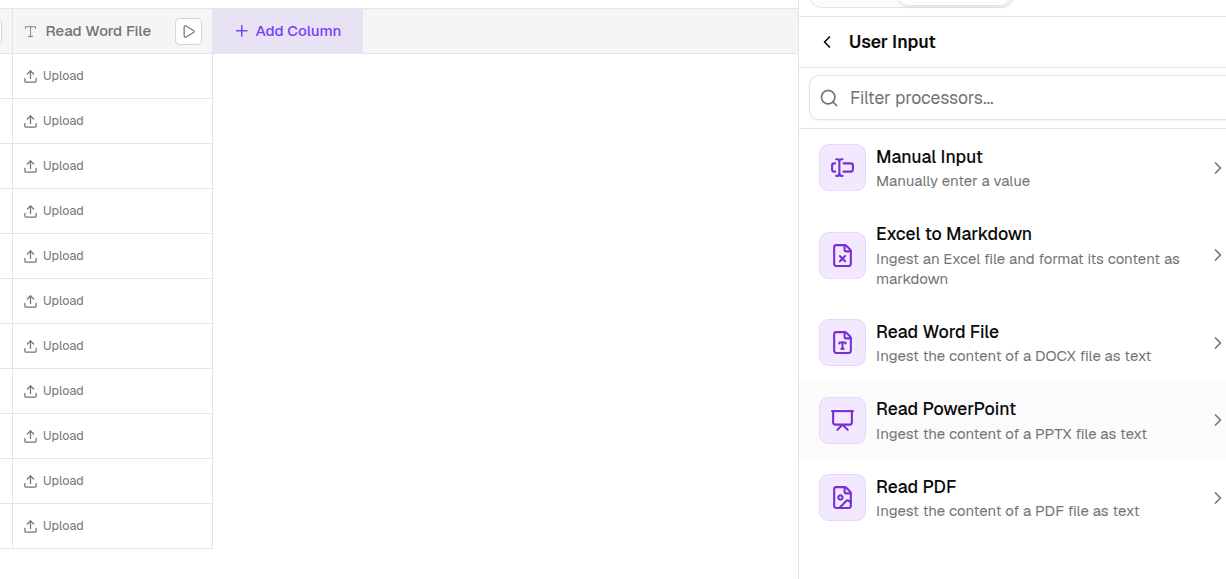Image resolution: width=1226 pixels, height=579 pixels.
Task: Click the Read PDF file icon
Action: (842, 498)
